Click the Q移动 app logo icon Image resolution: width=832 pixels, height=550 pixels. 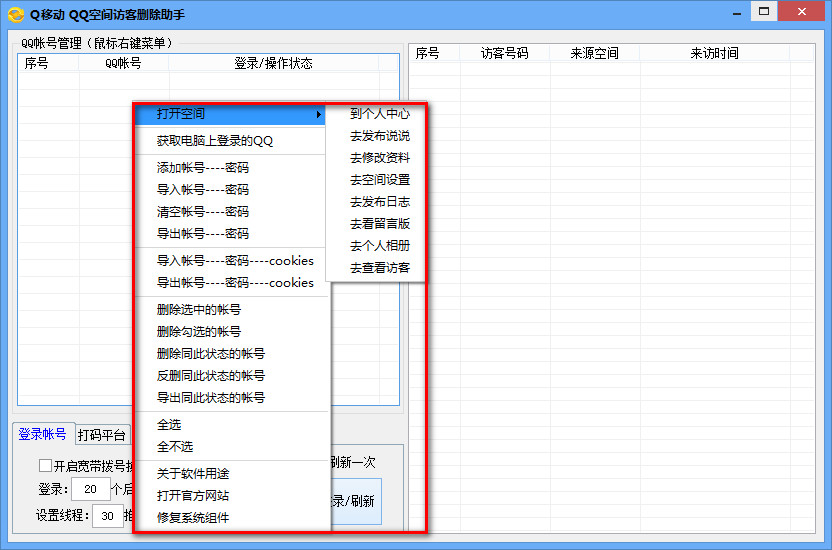tap(16, 14)
